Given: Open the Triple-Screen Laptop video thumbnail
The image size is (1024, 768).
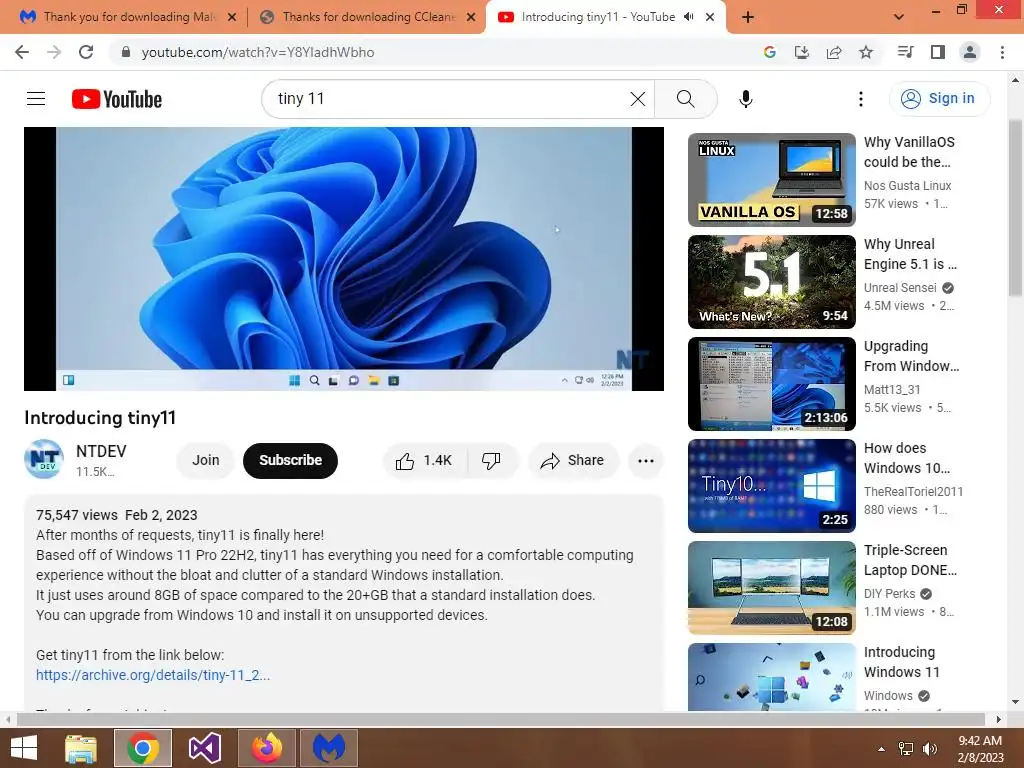Looking at the screenshot, I should [x=771, y=587].
